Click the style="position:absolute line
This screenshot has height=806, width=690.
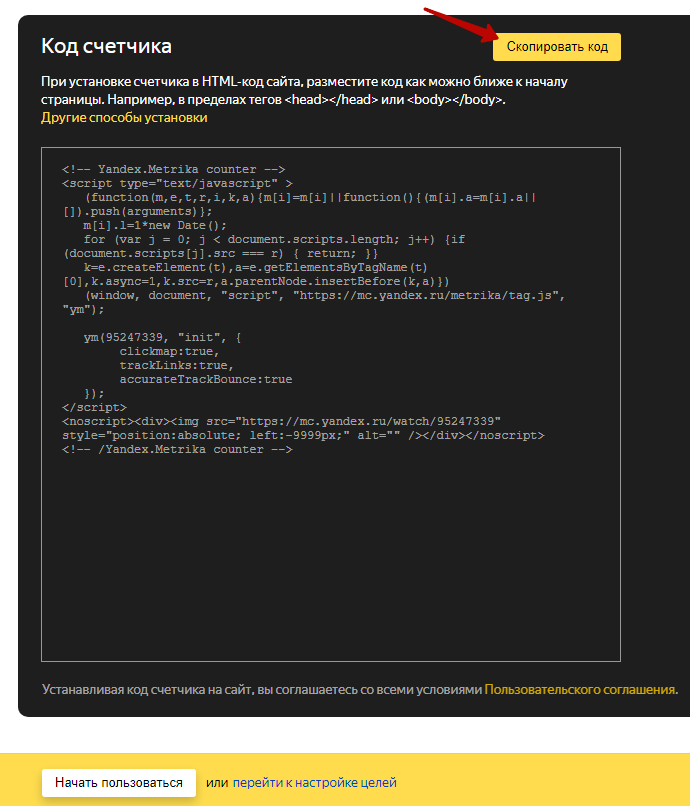(x=303, y=435)
